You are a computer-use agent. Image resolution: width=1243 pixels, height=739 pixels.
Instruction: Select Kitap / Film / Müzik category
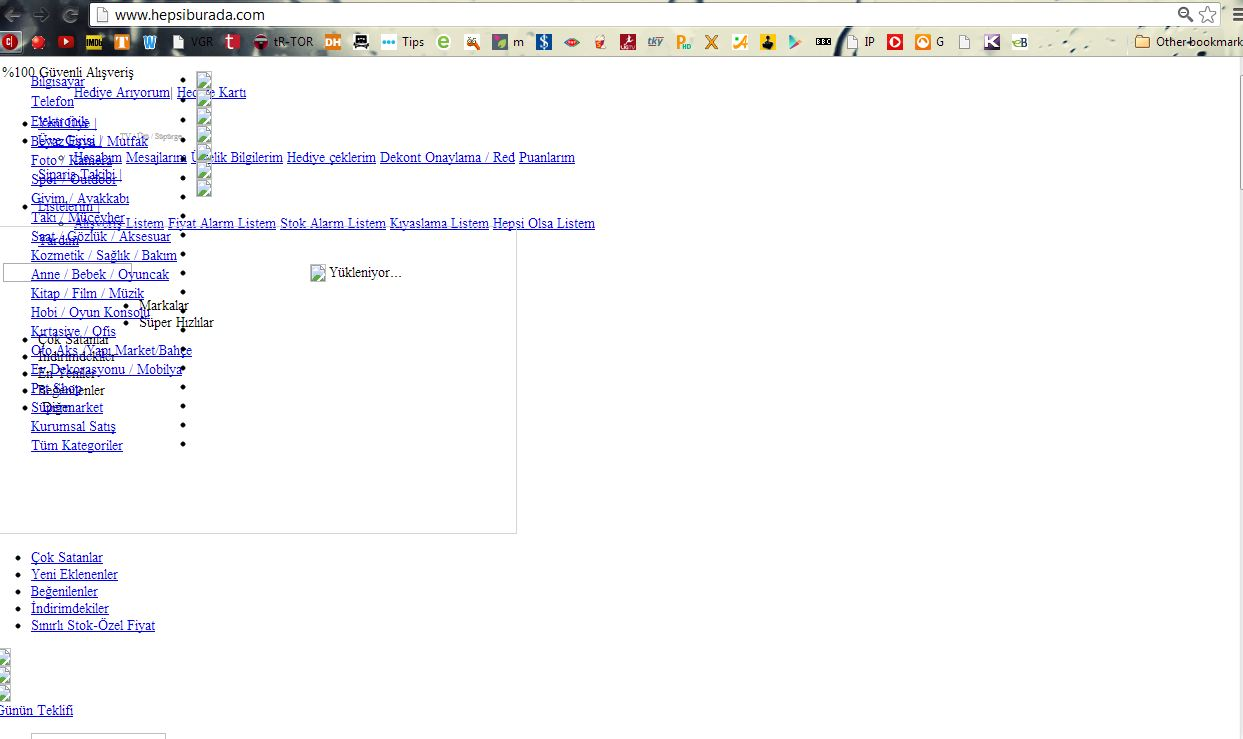click(87, 293)
